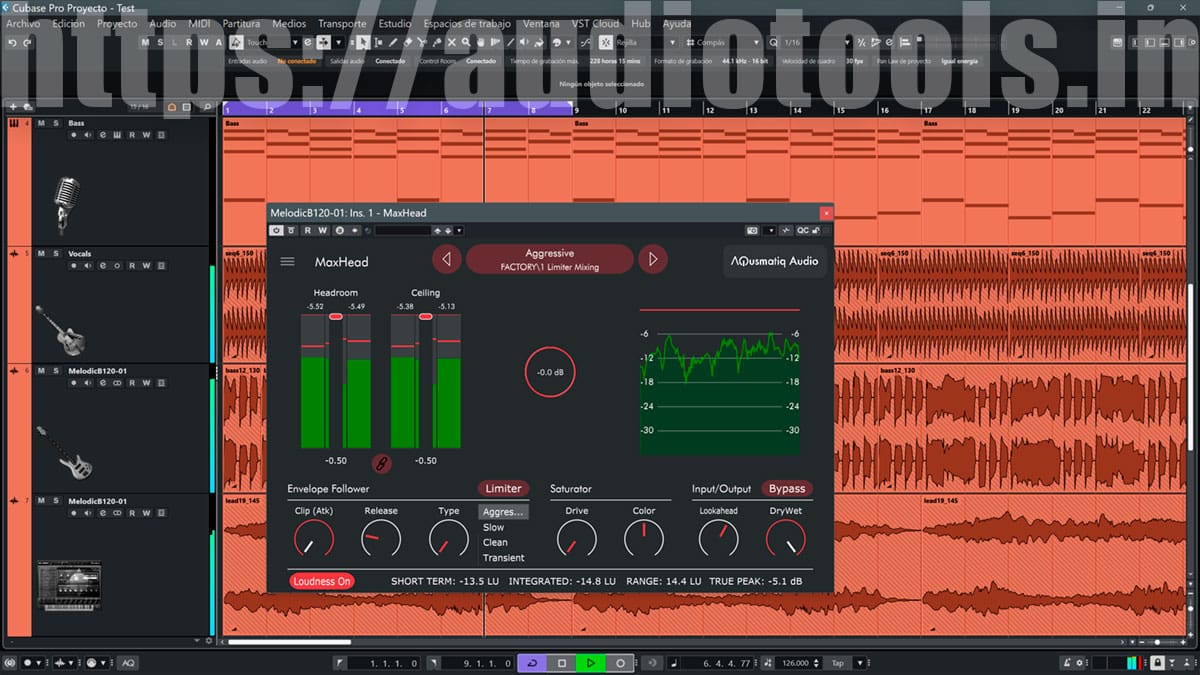Click the Stop transport button
The image size is (1200, 675).
click(562, 663)
